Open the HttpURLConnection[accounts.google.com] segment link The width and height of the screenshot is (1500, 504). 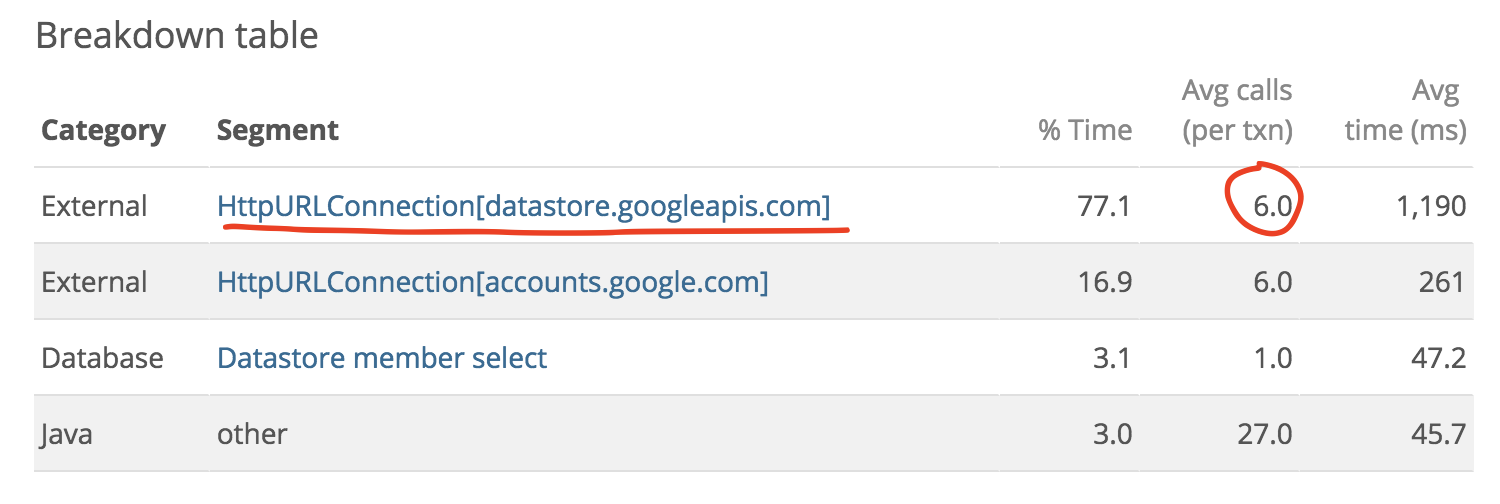point(493,283)
